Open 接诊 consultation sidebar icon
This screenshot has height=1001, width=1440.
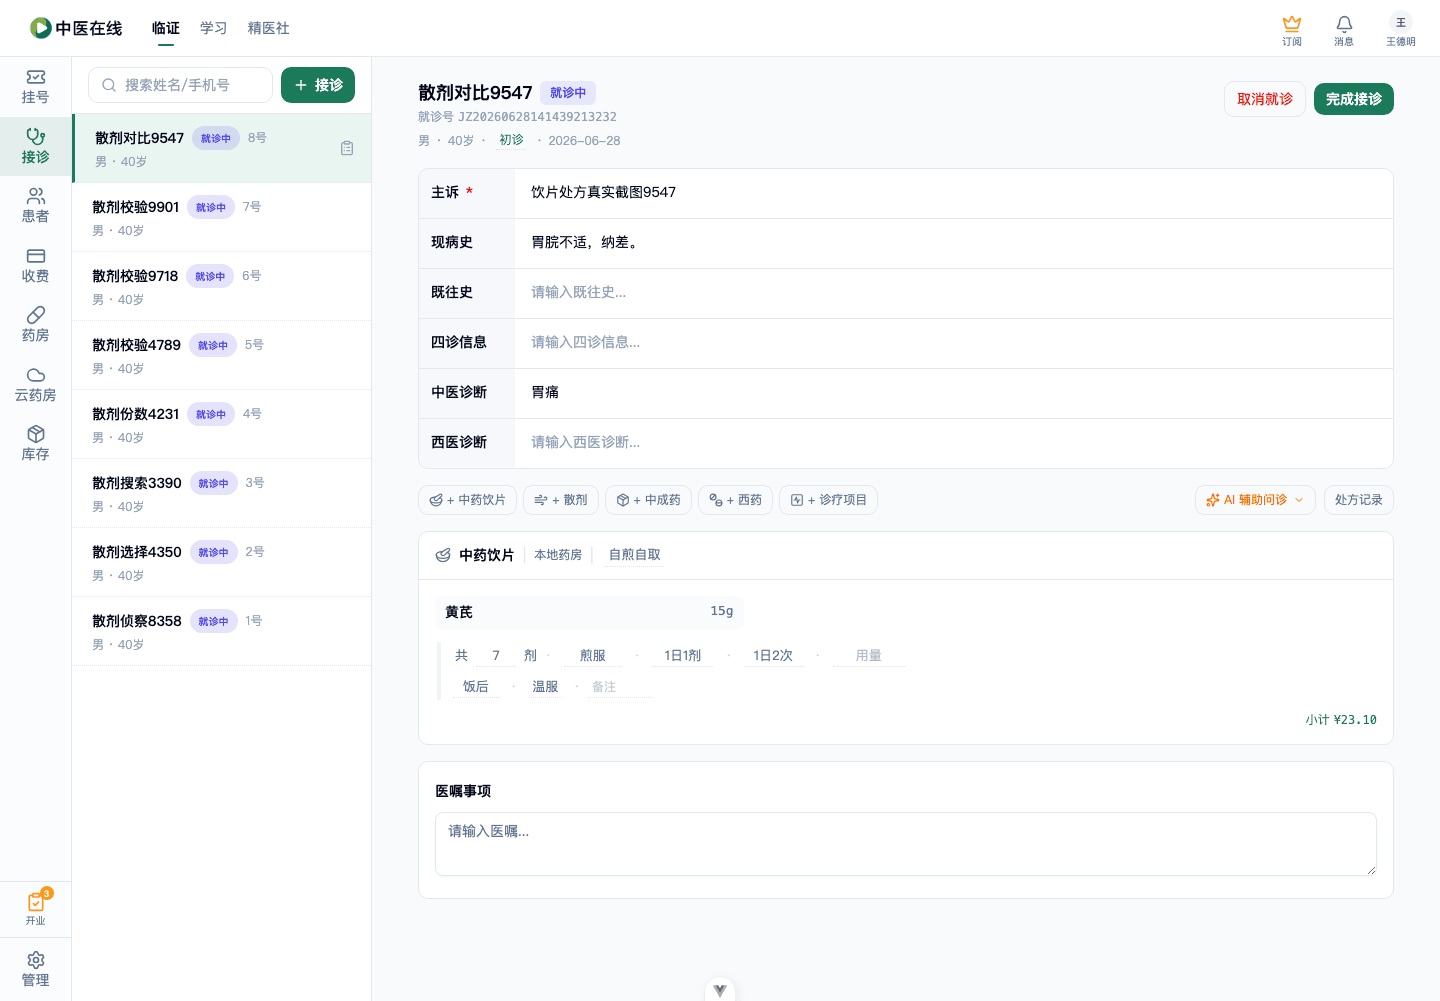click(35, 146)
